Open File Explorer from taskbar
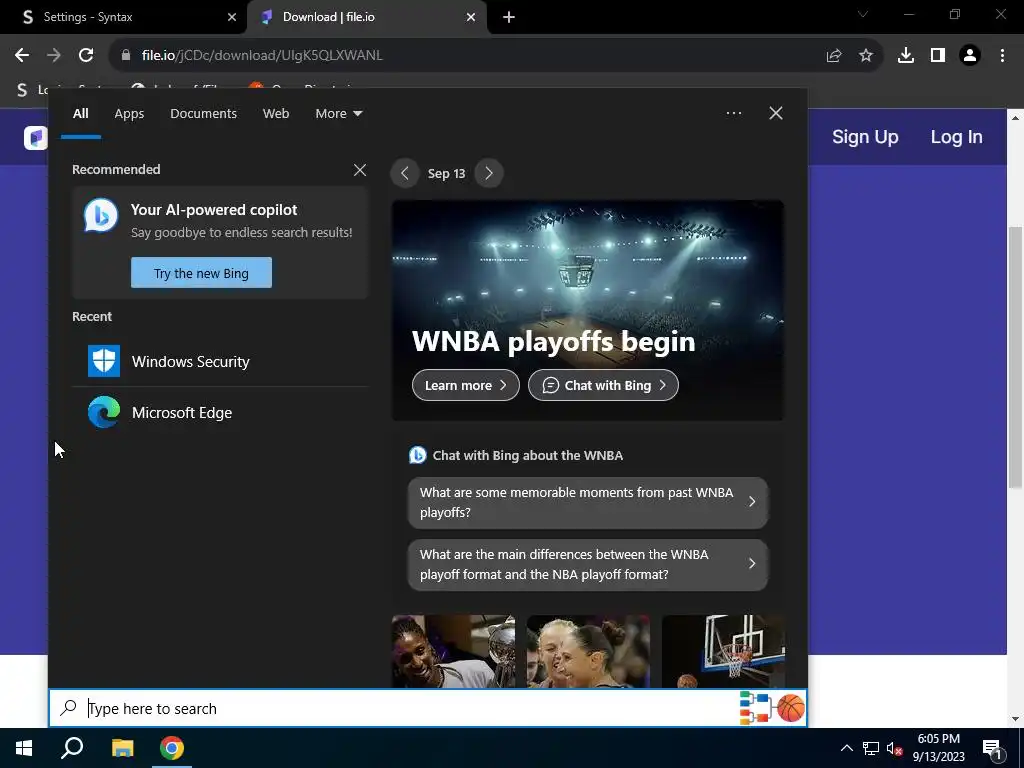 [122, 748]
